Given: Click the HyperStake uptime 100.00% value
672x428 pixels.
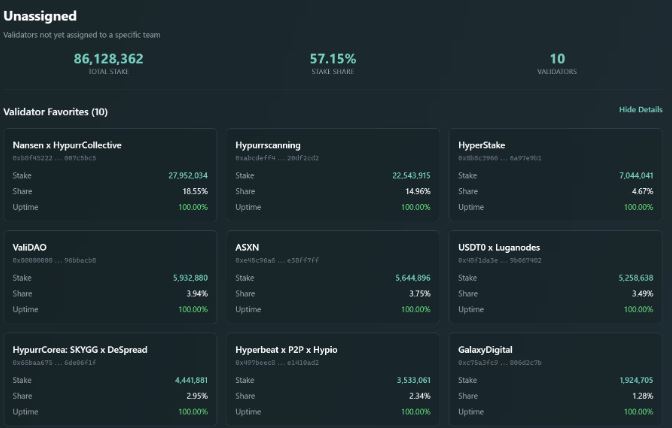Looking at the screenshot, I should coord(639,207).
